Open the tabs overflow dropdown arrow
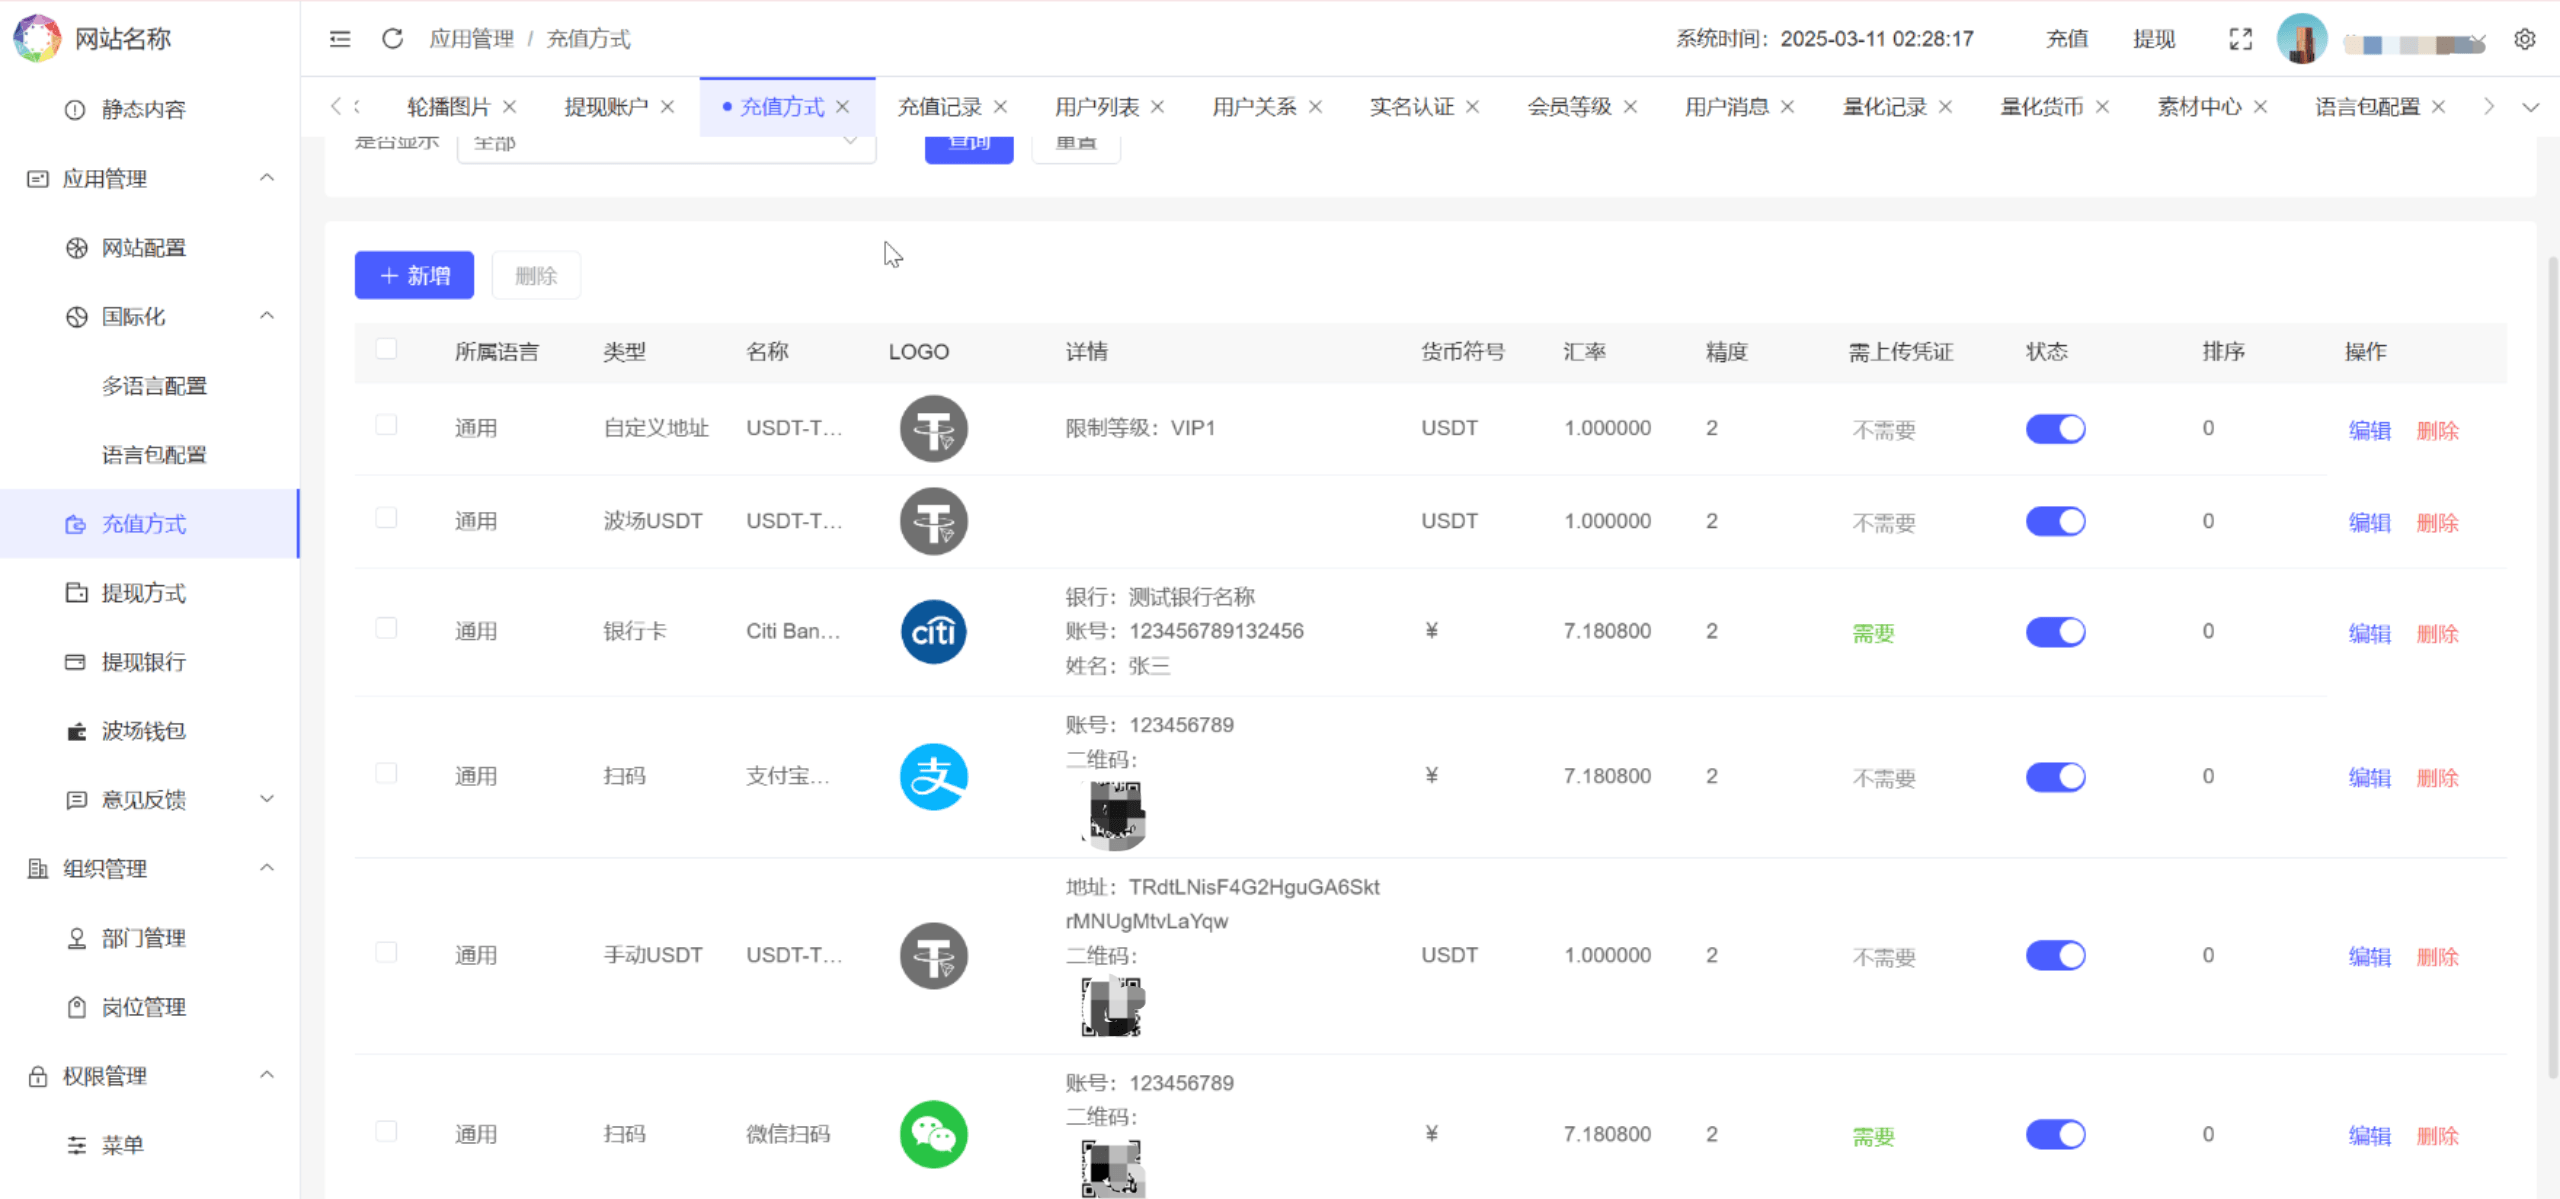Screen dimensions: 2560x1199 click(x=2530, y=107)
